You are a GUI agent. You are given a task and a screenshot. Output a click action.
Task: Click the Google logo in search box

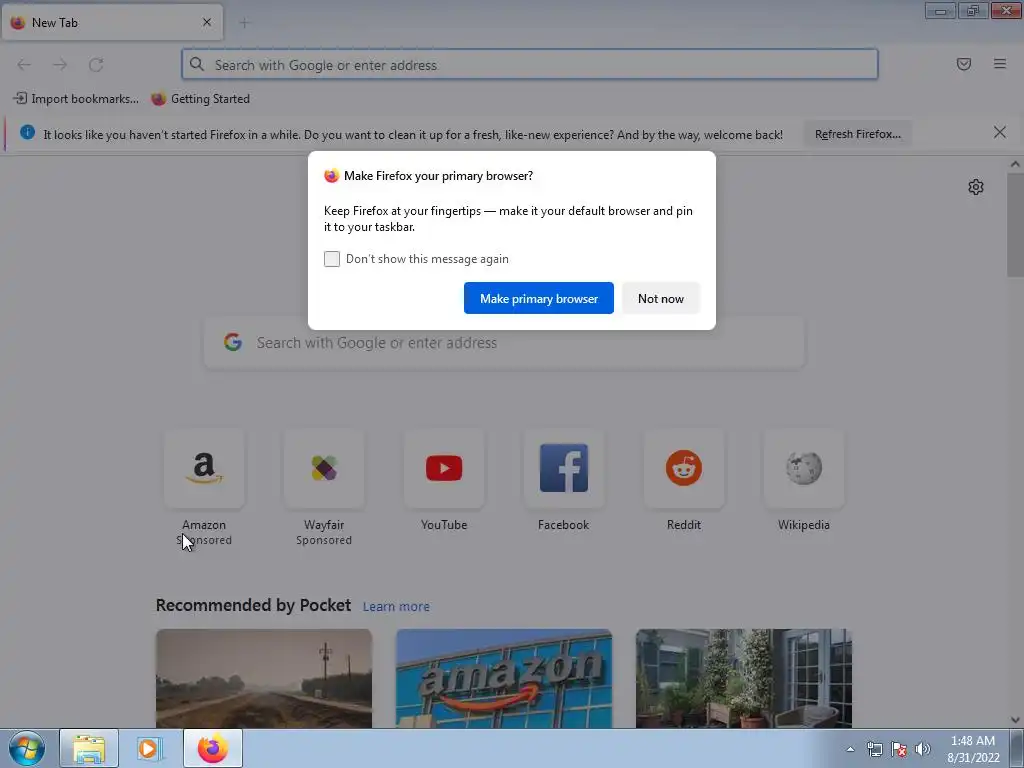tap(233, 342)
